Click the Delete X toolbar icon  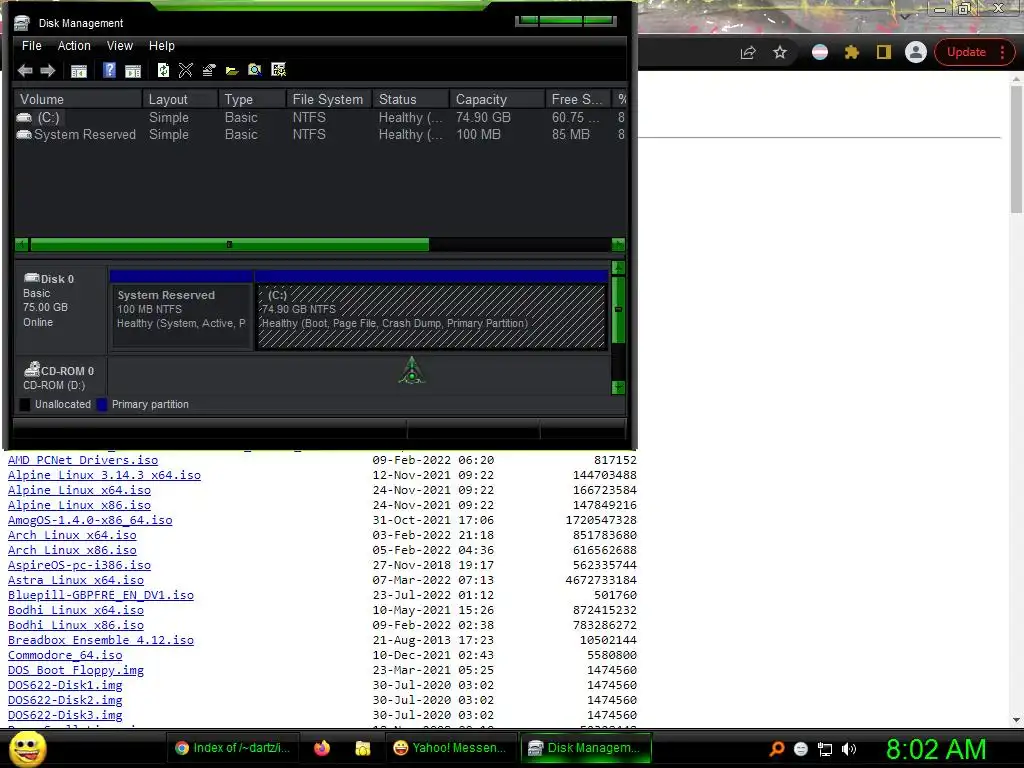tap(185, 70)
